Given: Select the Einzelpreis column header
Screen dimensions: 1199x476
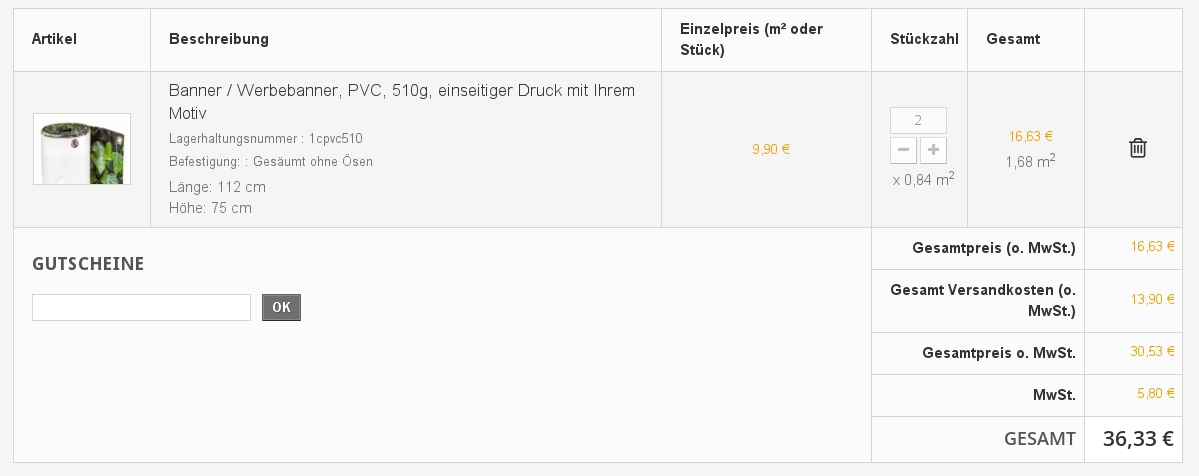Looking at the screenshot, I should click(751, 39).
